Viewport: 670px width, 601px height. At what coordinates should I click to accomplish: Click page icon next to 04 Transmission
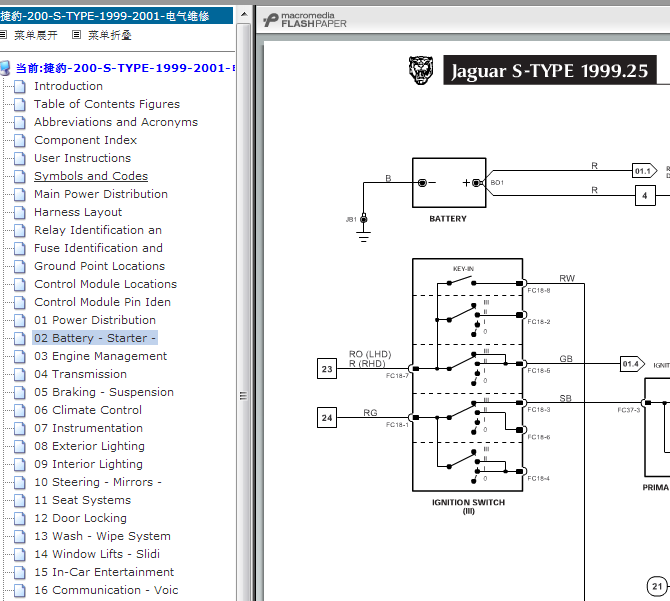coord(19,374)
